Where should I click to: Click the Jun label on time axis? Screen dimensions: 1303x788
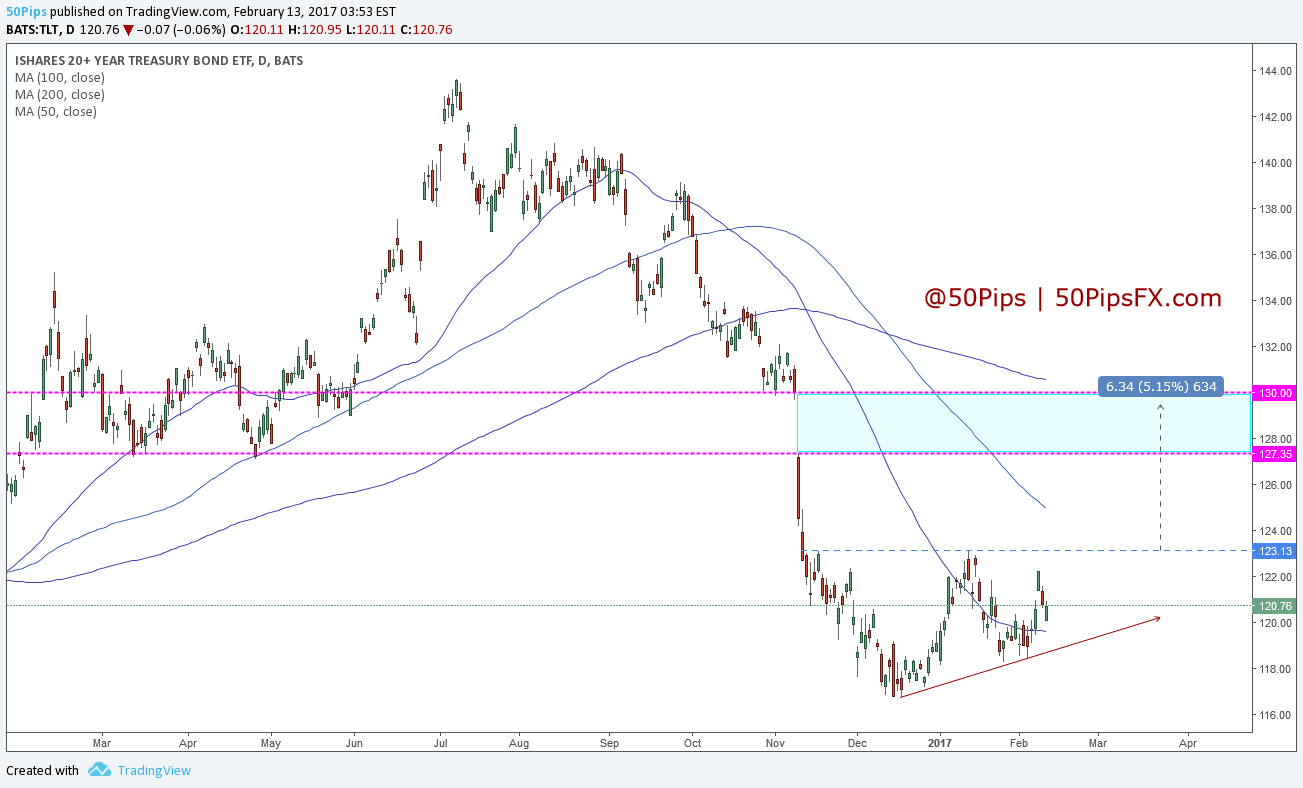354,744
